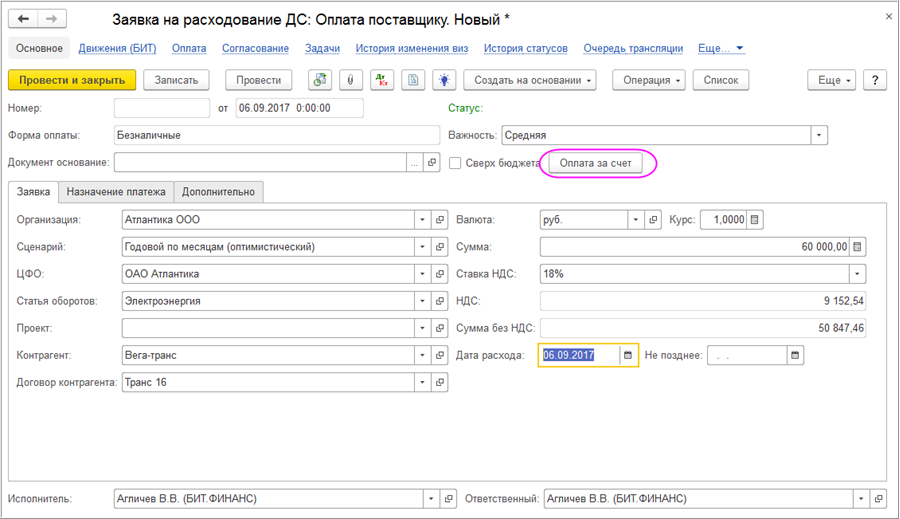Switch to the Назначение платежа tab
Image resolution: width=900 pixels, height=519 pixels.
[115, 191]
